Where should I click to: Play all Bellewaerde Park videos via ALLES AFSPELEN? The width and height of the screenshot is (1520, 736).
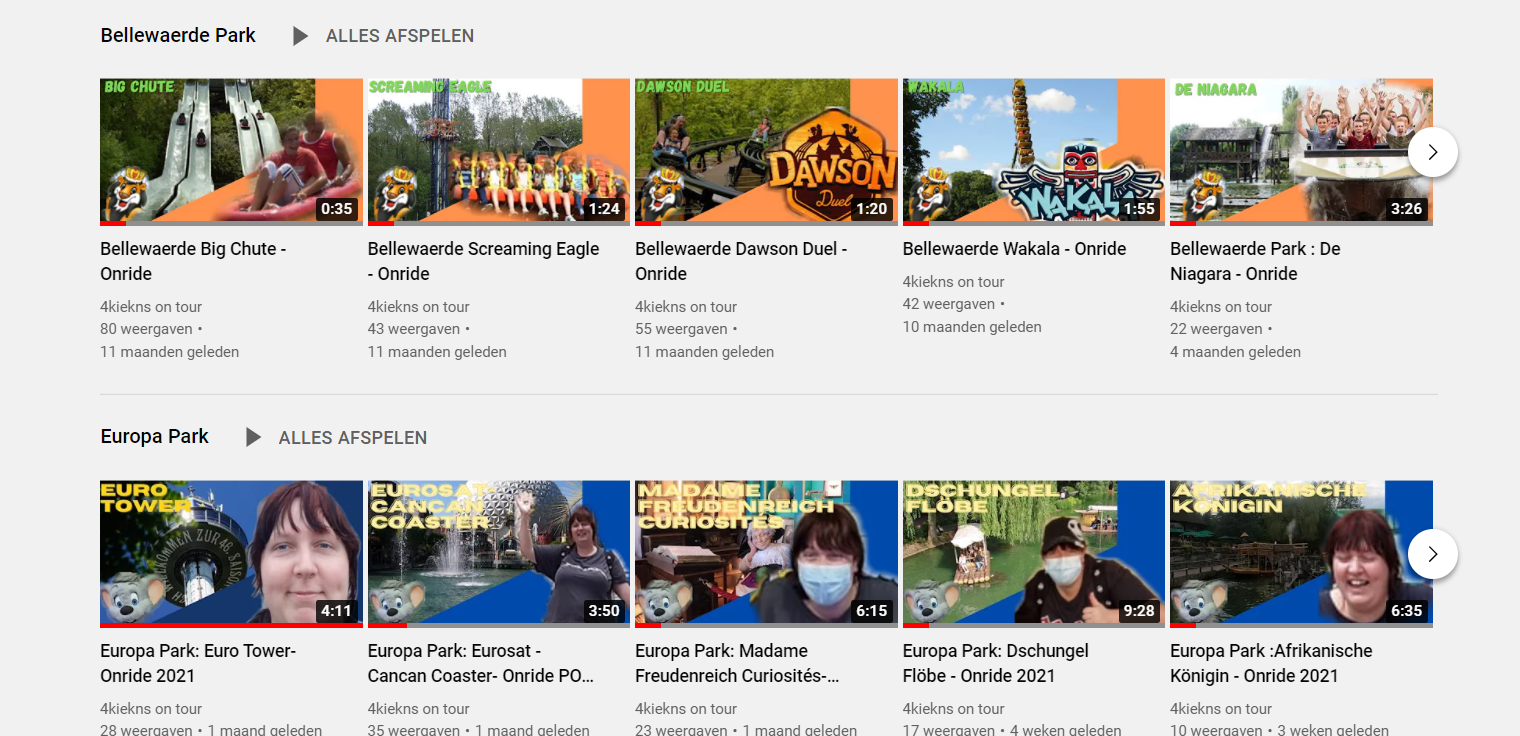tap(400, 36)
